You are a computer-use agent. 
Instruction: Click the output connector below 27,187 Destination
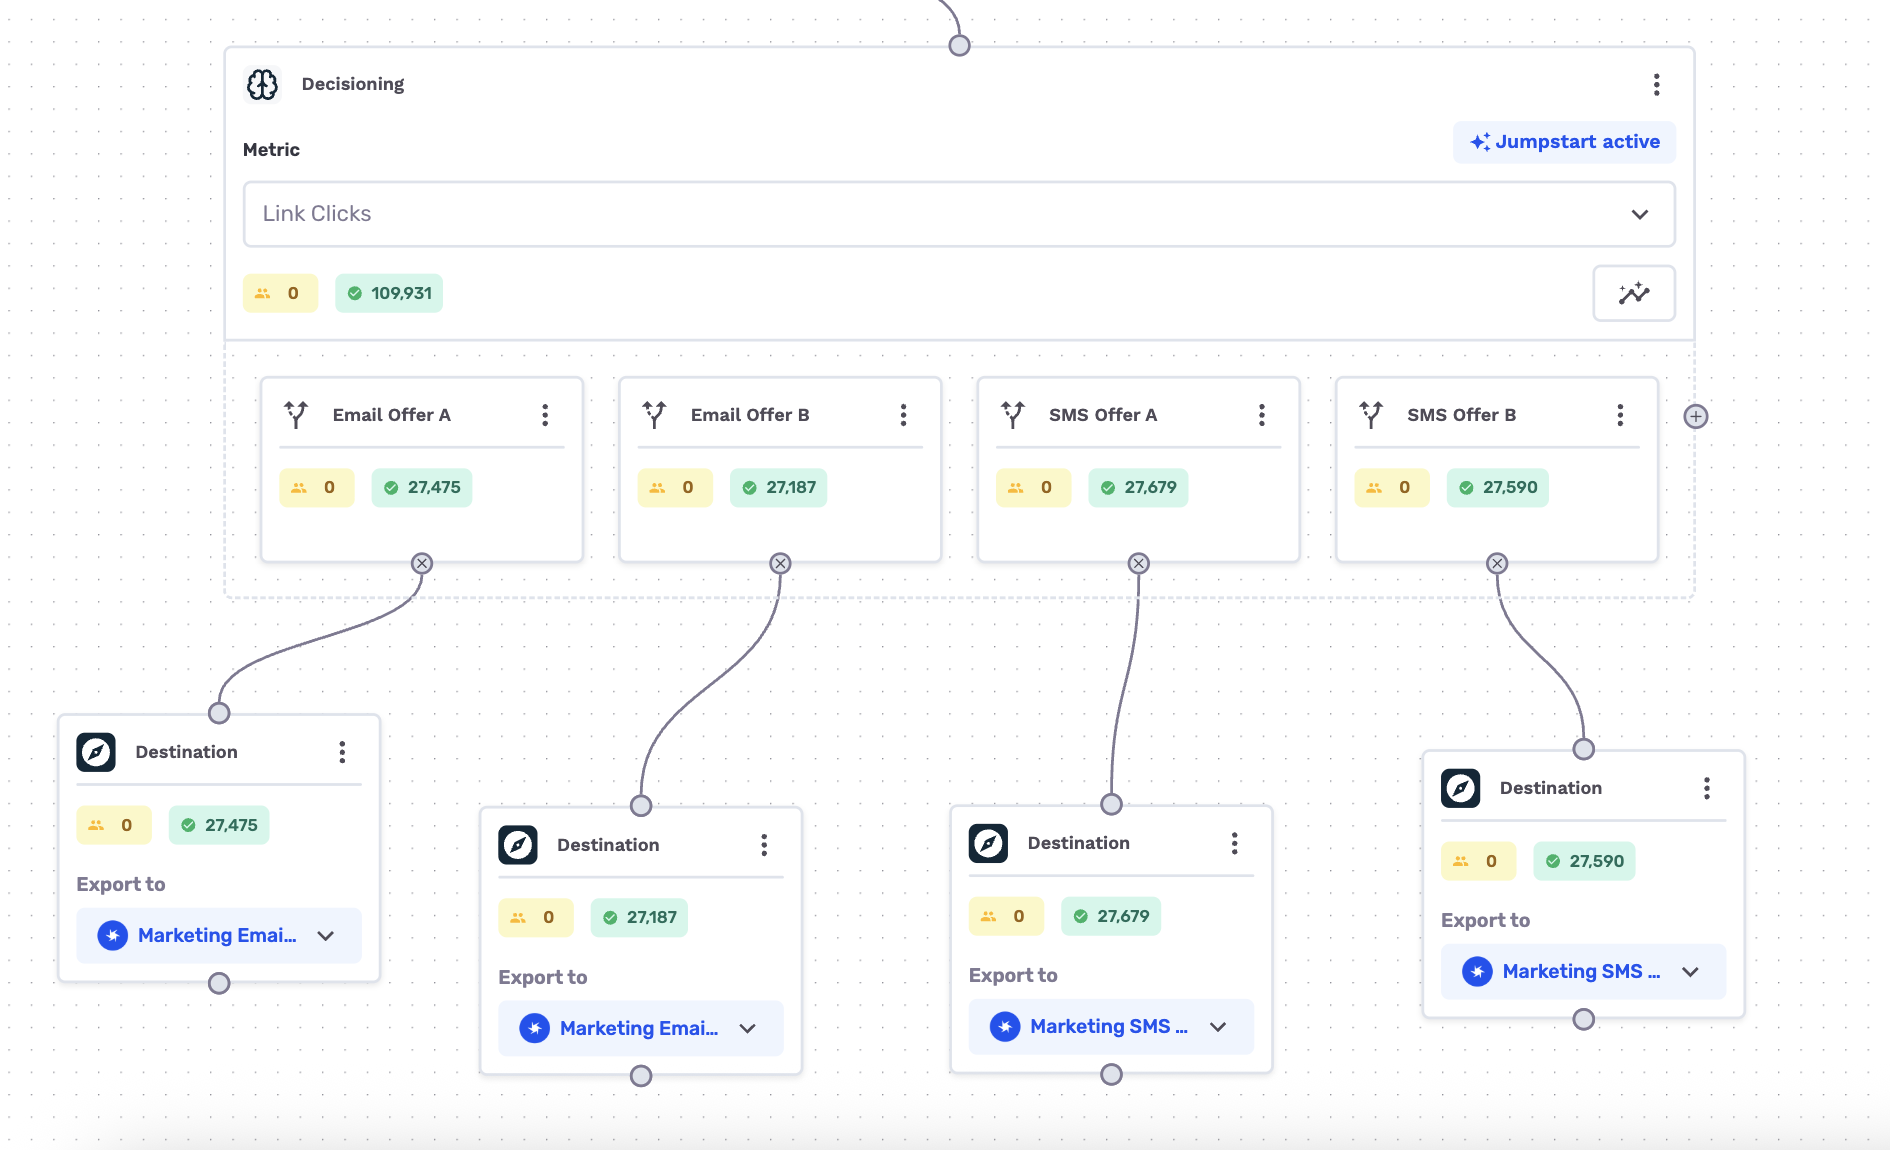tap(641, 1076)
